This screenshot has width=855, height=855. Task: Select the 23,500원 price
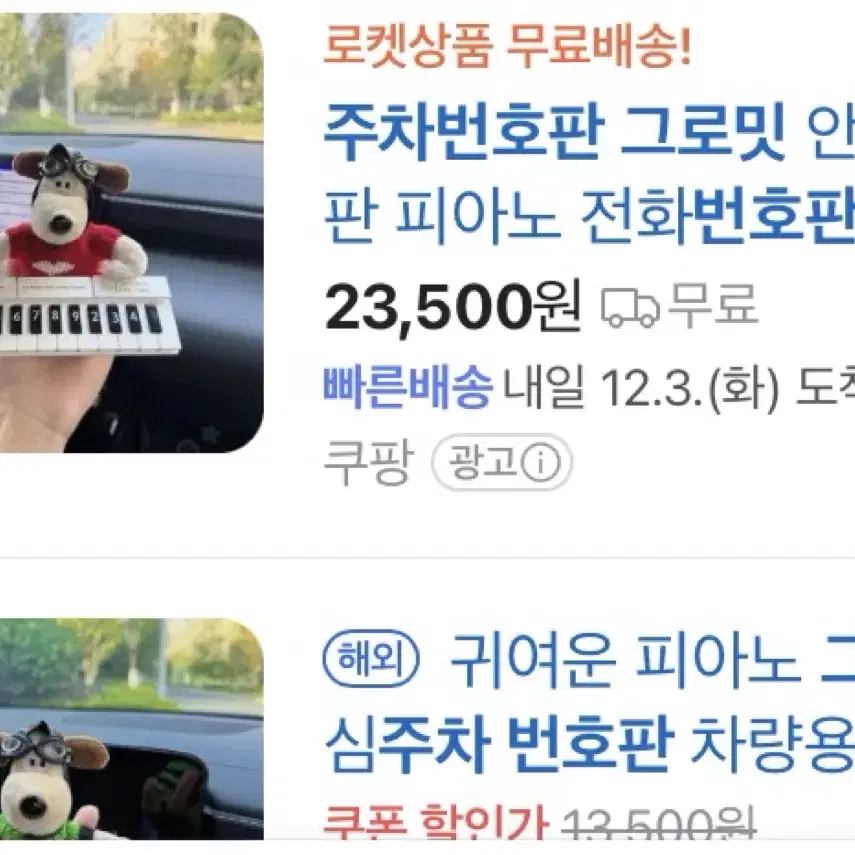[x=453, y=307]
